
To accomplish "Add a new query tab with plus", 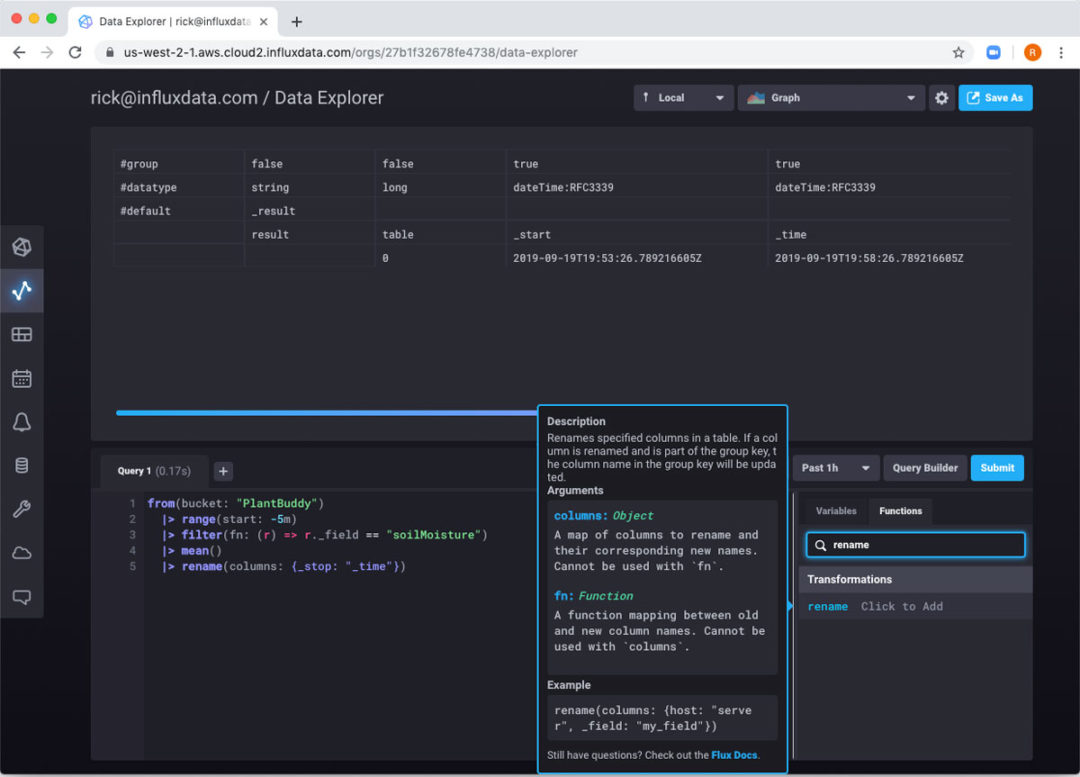I will point(223,471).
